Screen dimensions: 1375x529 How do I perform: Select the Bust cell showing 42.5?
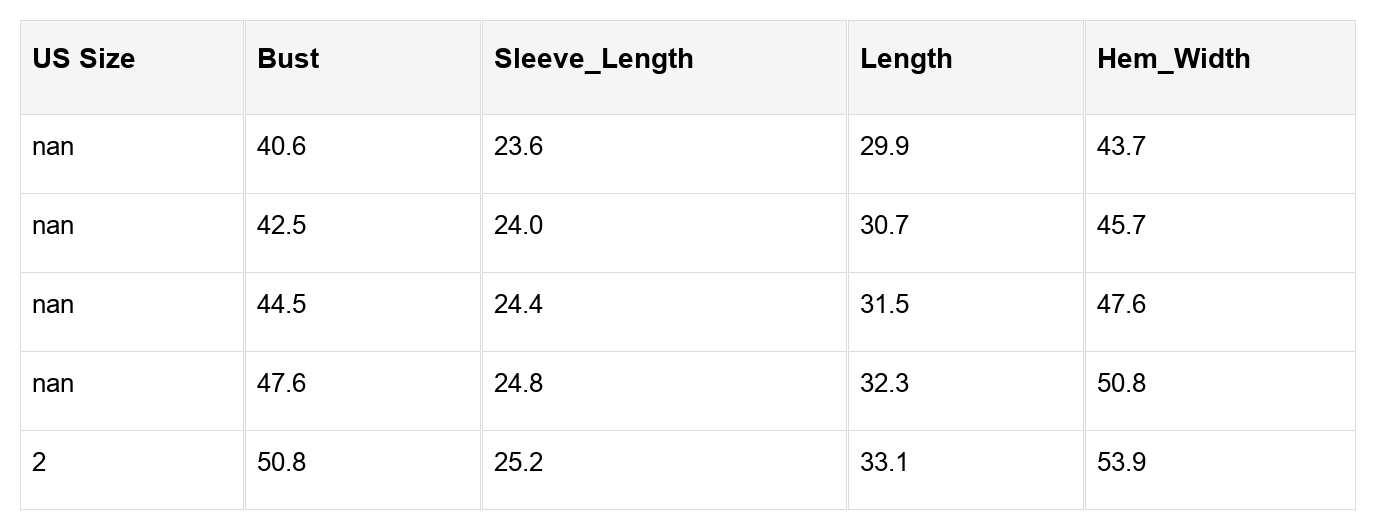282,226
